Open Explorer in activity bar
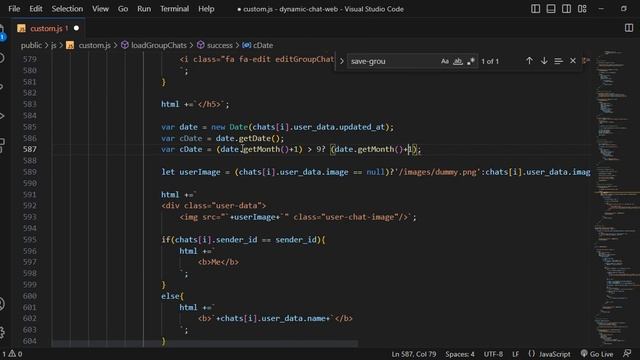640x360 pixels. [2, 32]
